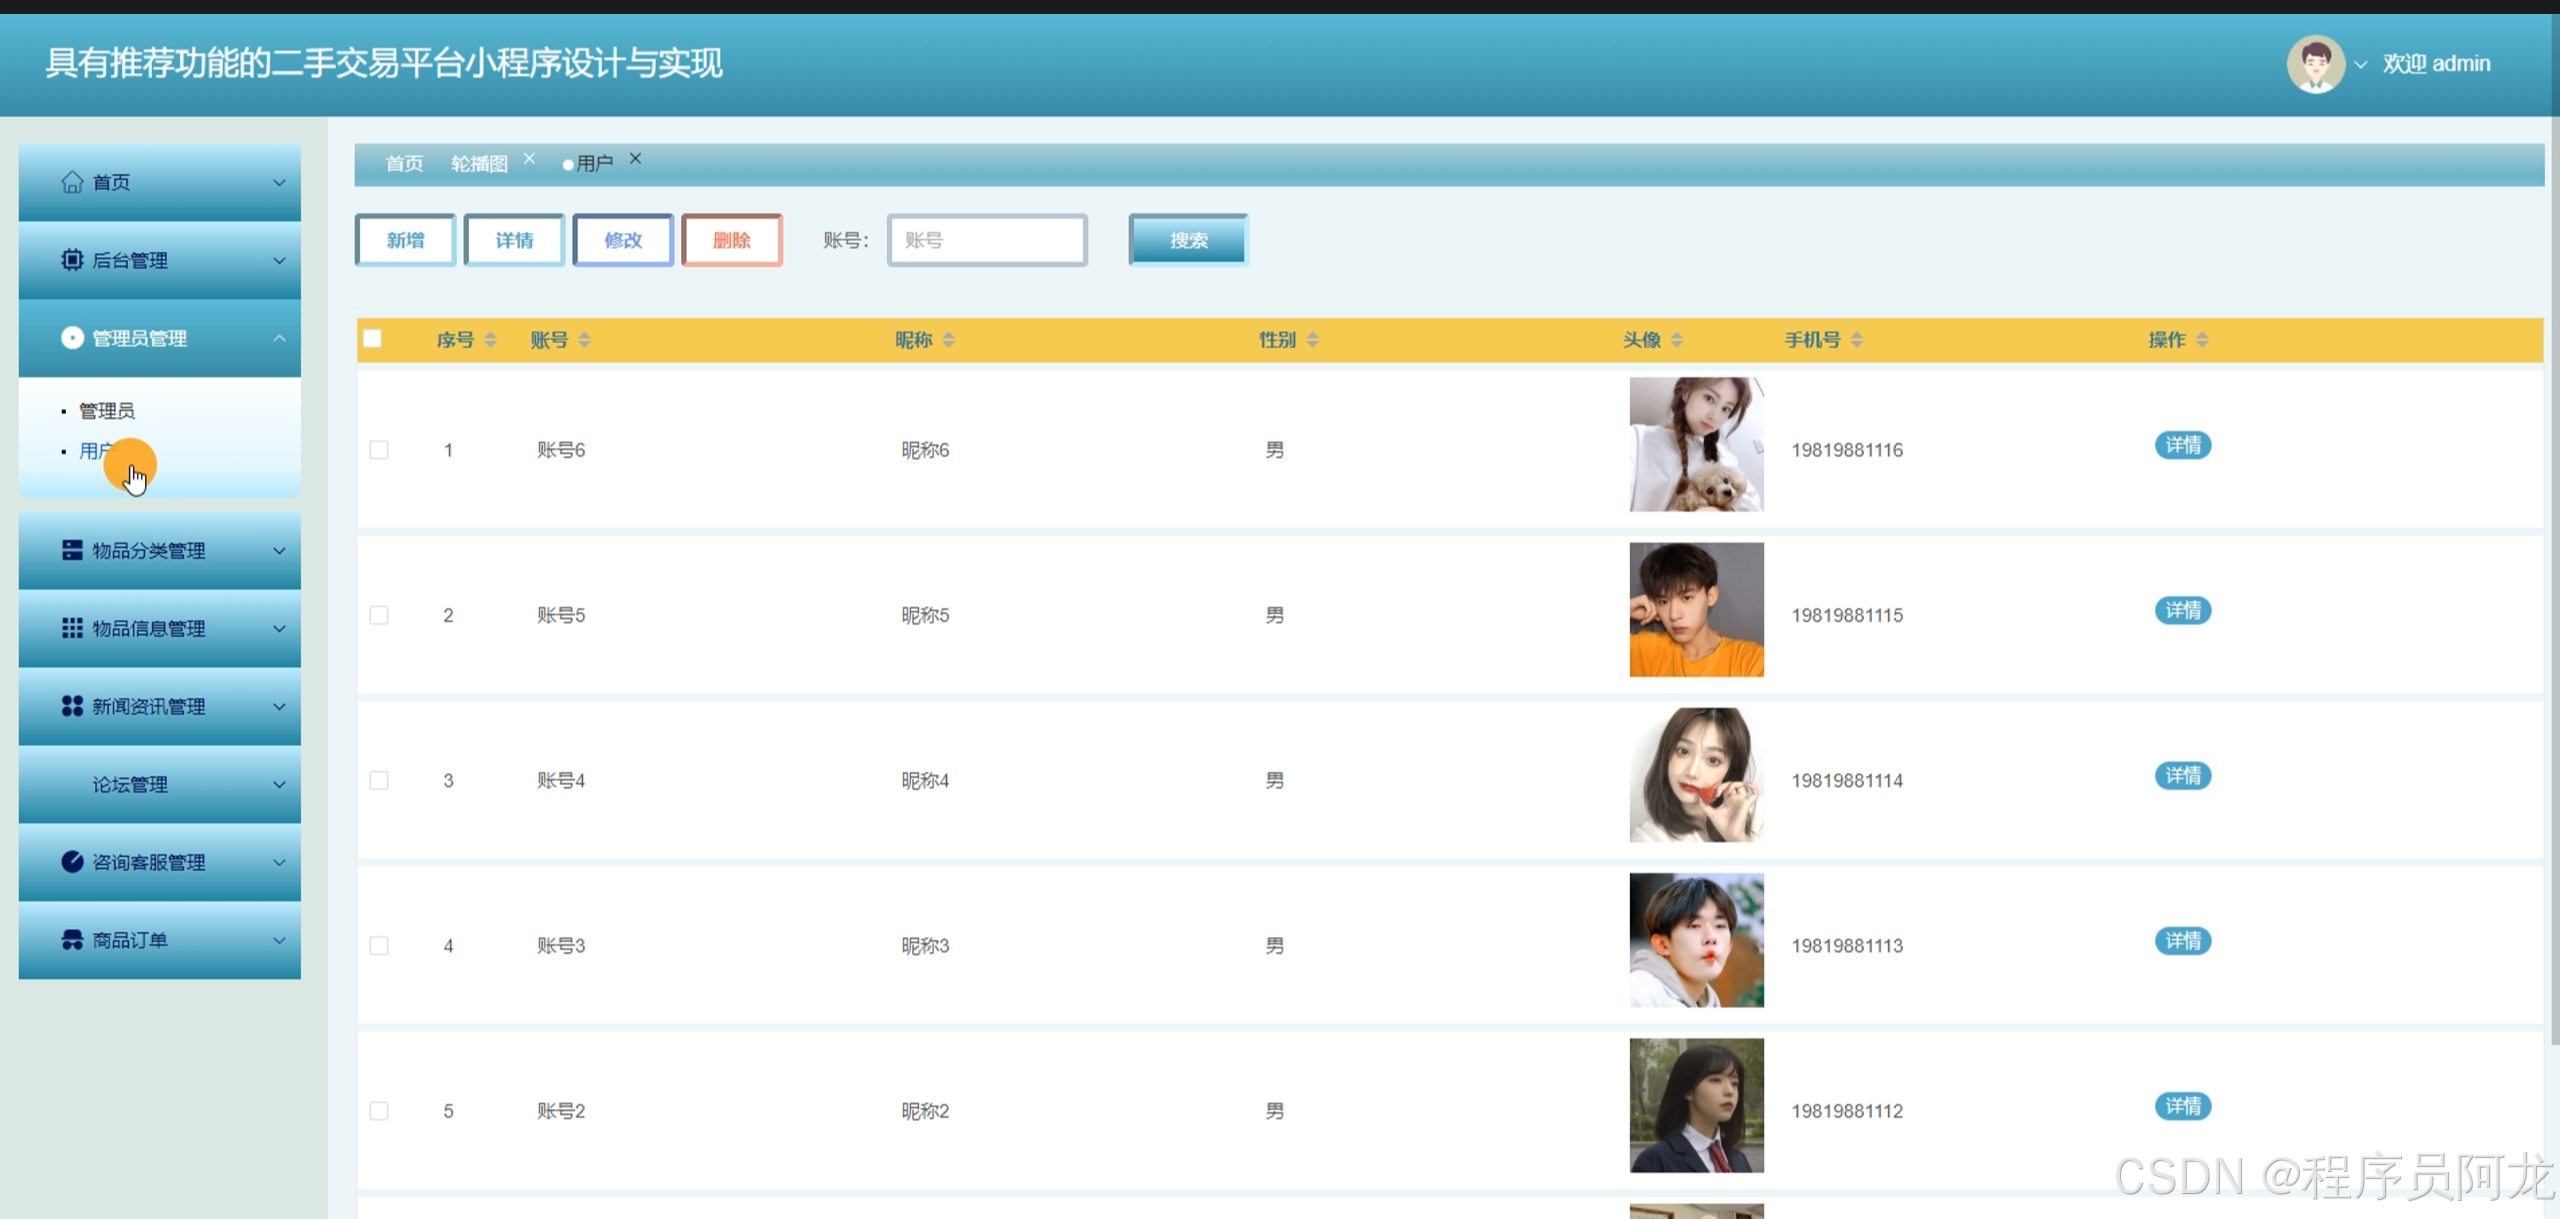This screenshot has height=1219, width=2560.
Task: Click the 物品信息管理 grid icon
Action: [x=72, y=628]
